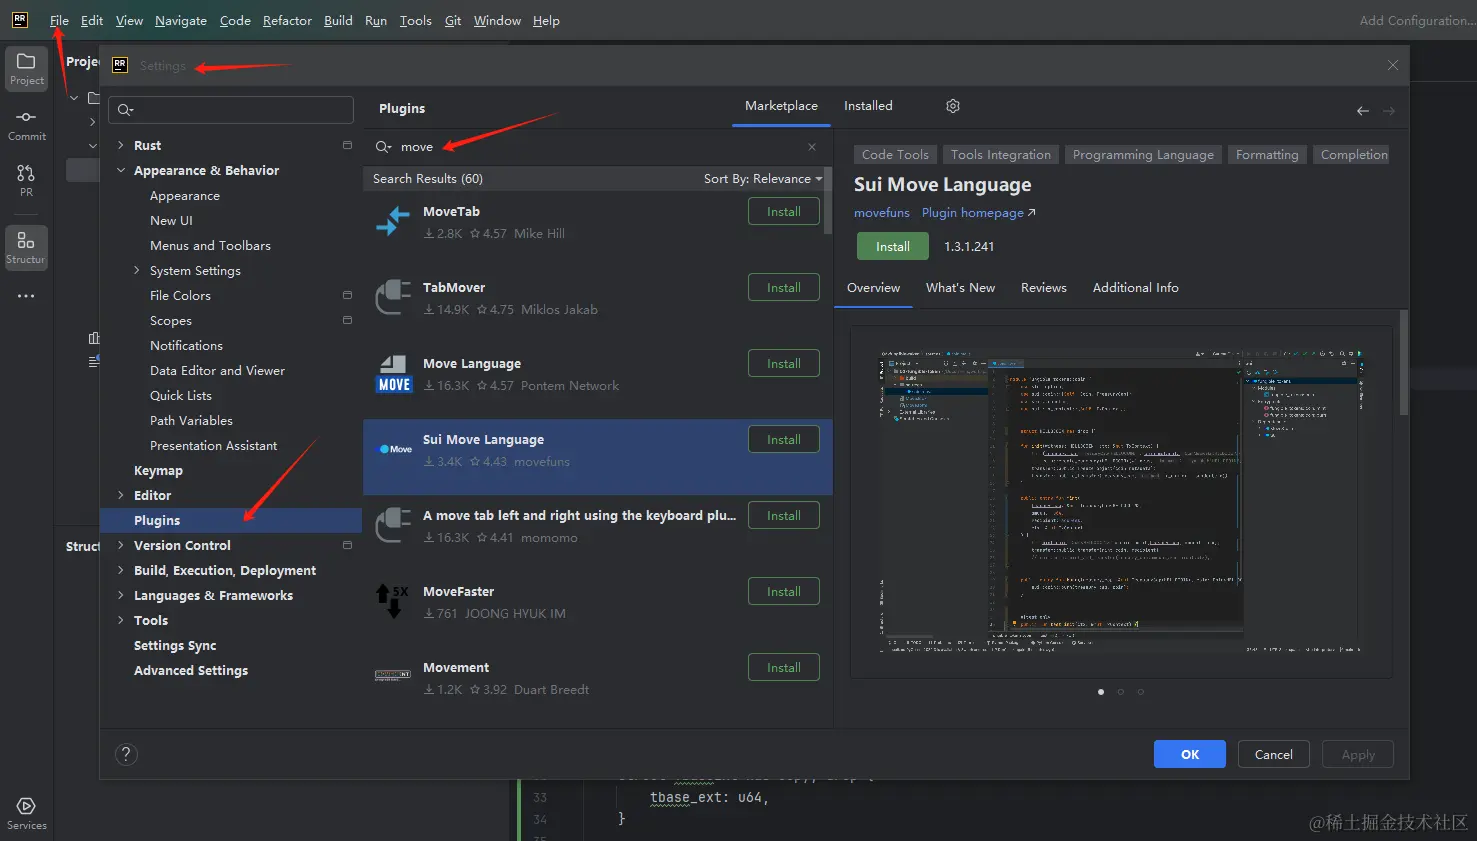The width and height of the screenshot is (1477, 841).
Task: Click the MoveFaster plugin icon
Action: pyautogui.click(x=393, y=601)
